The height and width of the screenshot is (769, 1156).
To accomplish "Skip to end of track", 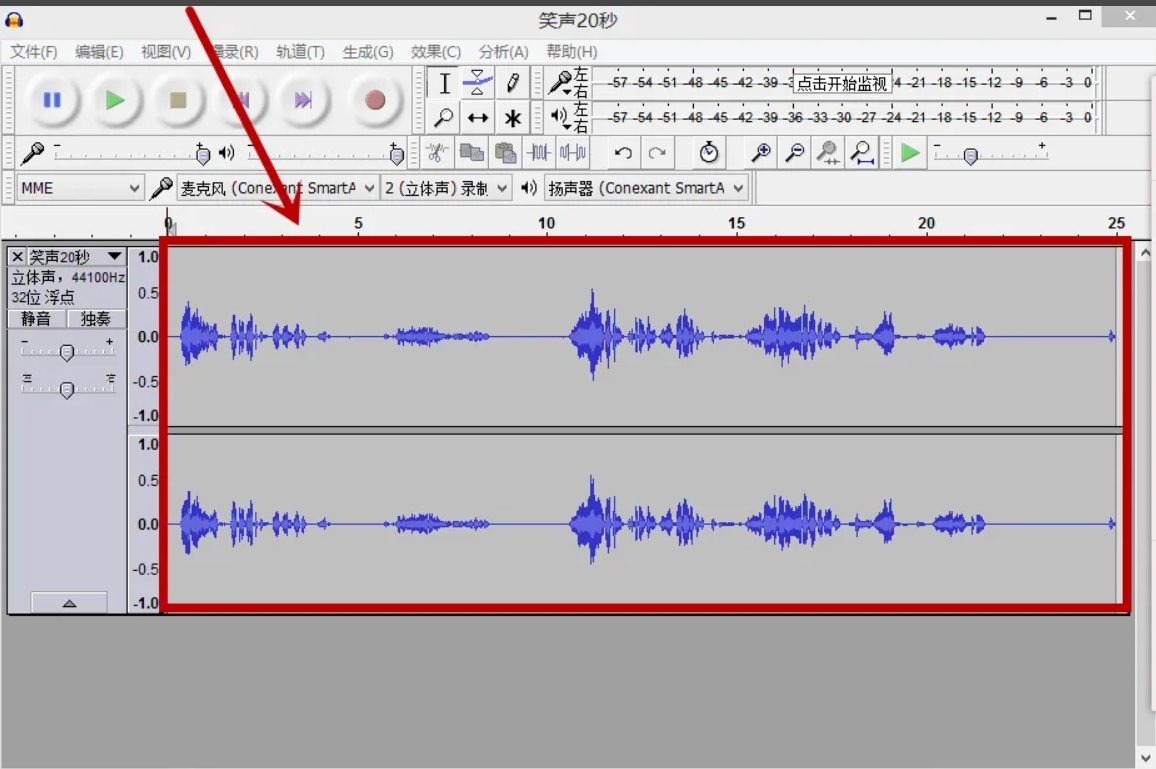I will [x=303, y=100].
